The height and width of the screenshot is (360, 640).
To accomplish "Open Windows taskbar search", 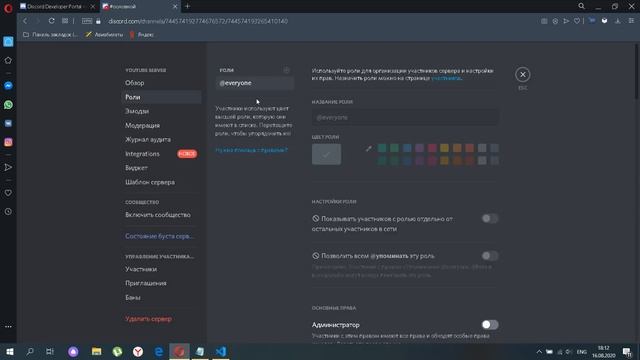I will (x=30, y=351).
